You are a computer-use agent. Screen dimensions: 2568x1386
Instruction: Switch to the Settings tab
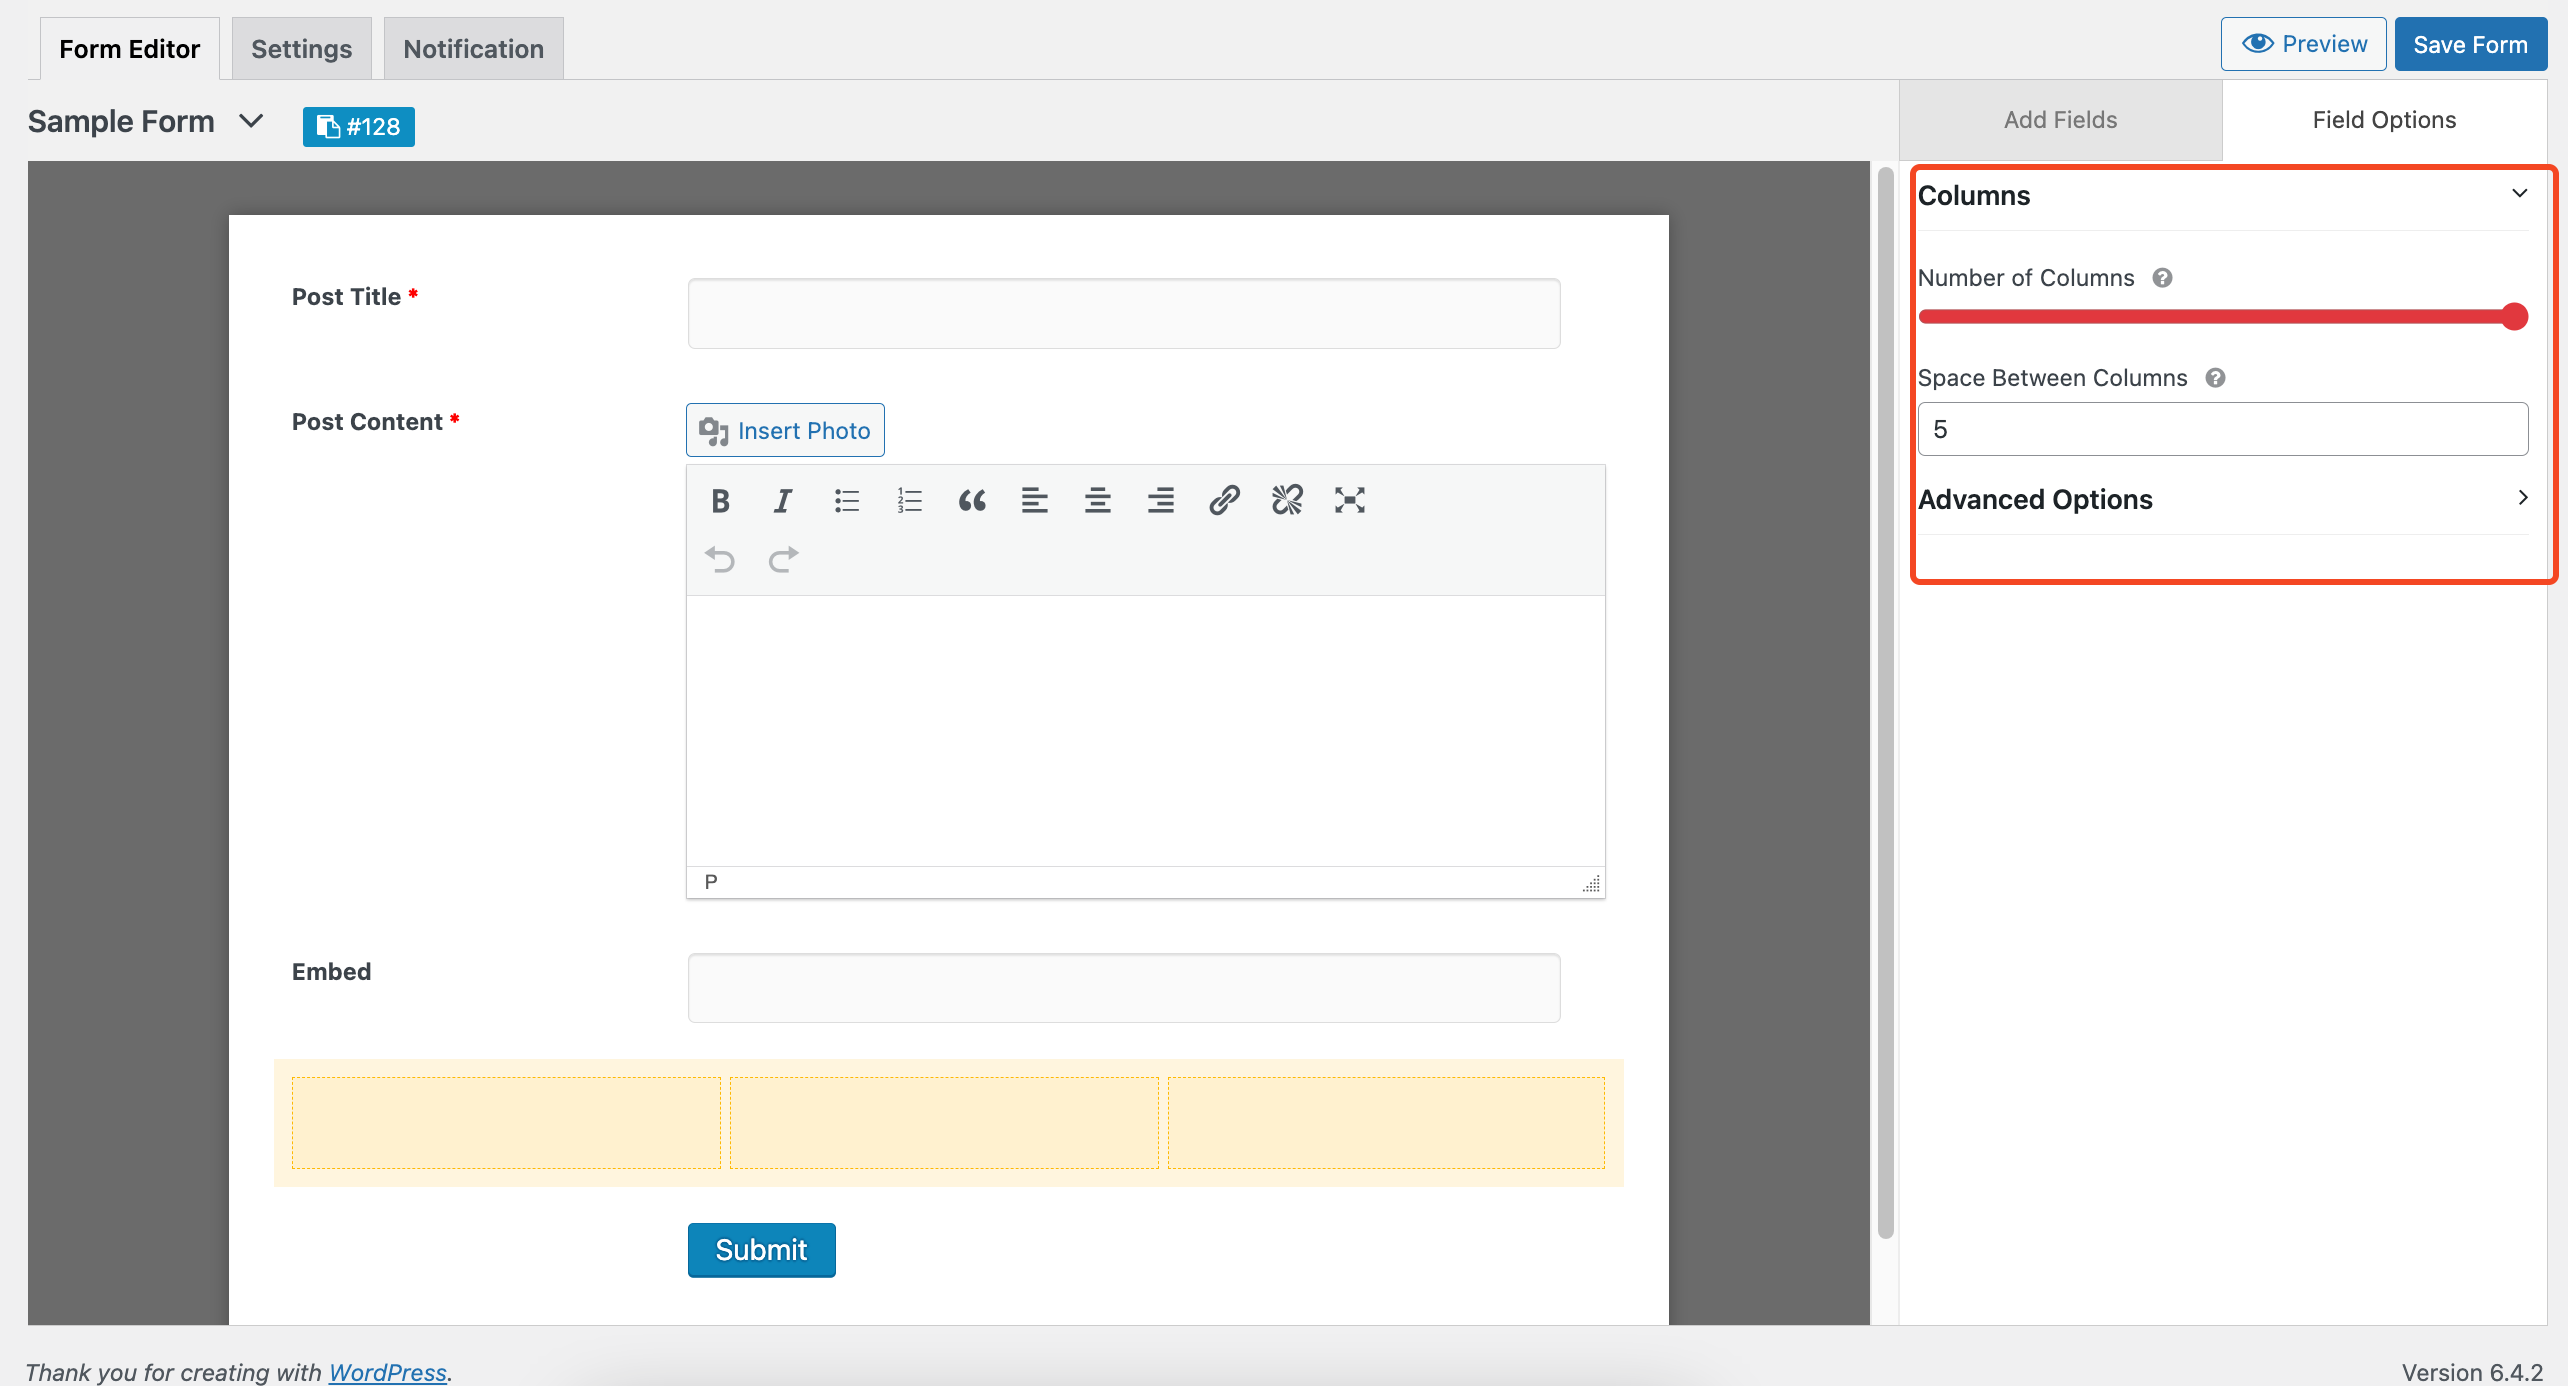click(302, 48)
